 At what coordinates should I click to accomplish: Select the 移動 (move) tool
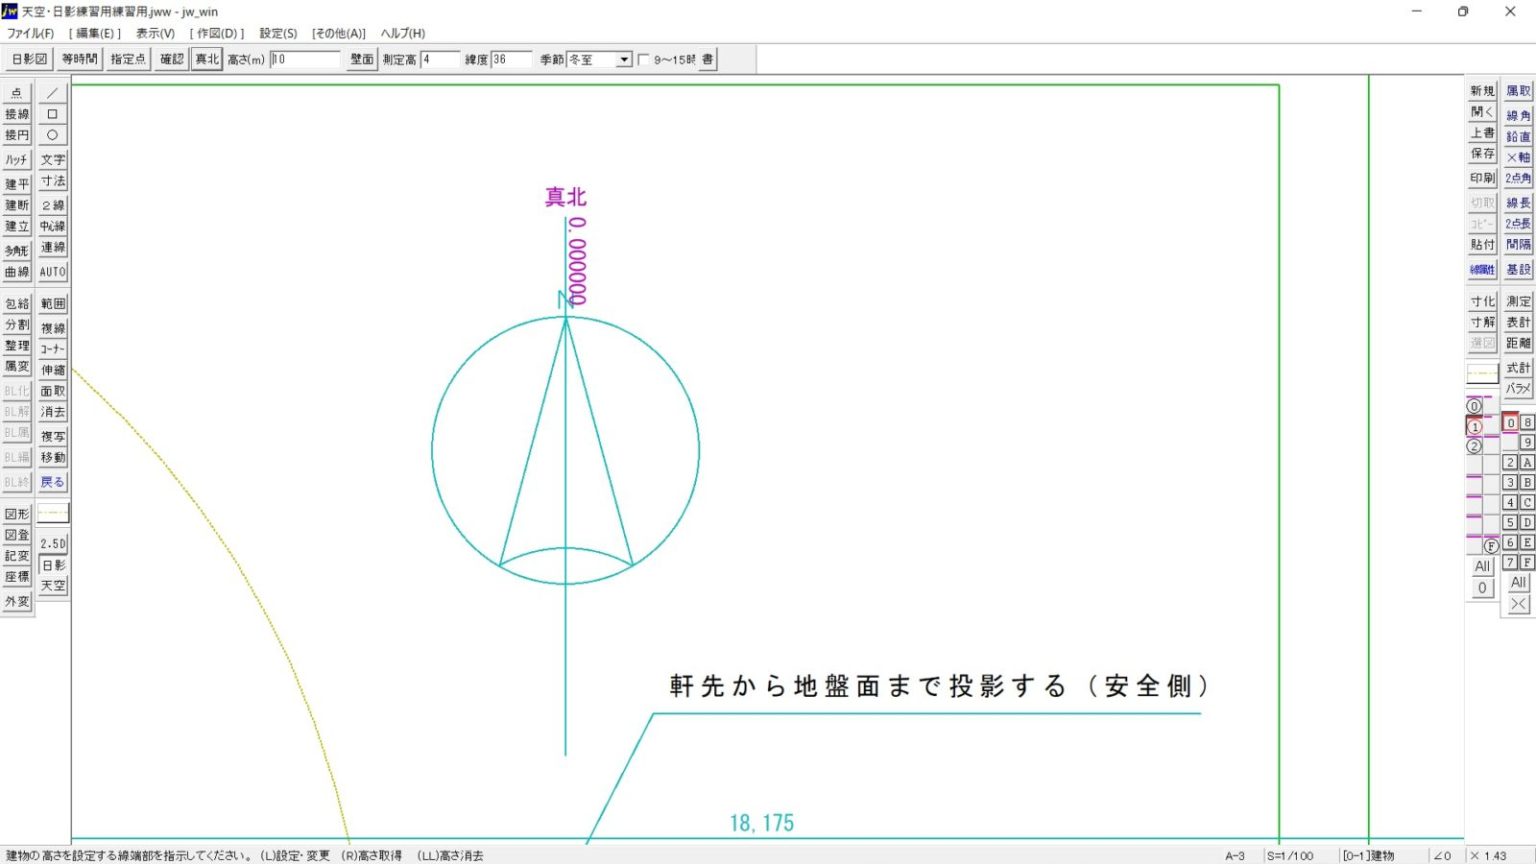point(52,458)
